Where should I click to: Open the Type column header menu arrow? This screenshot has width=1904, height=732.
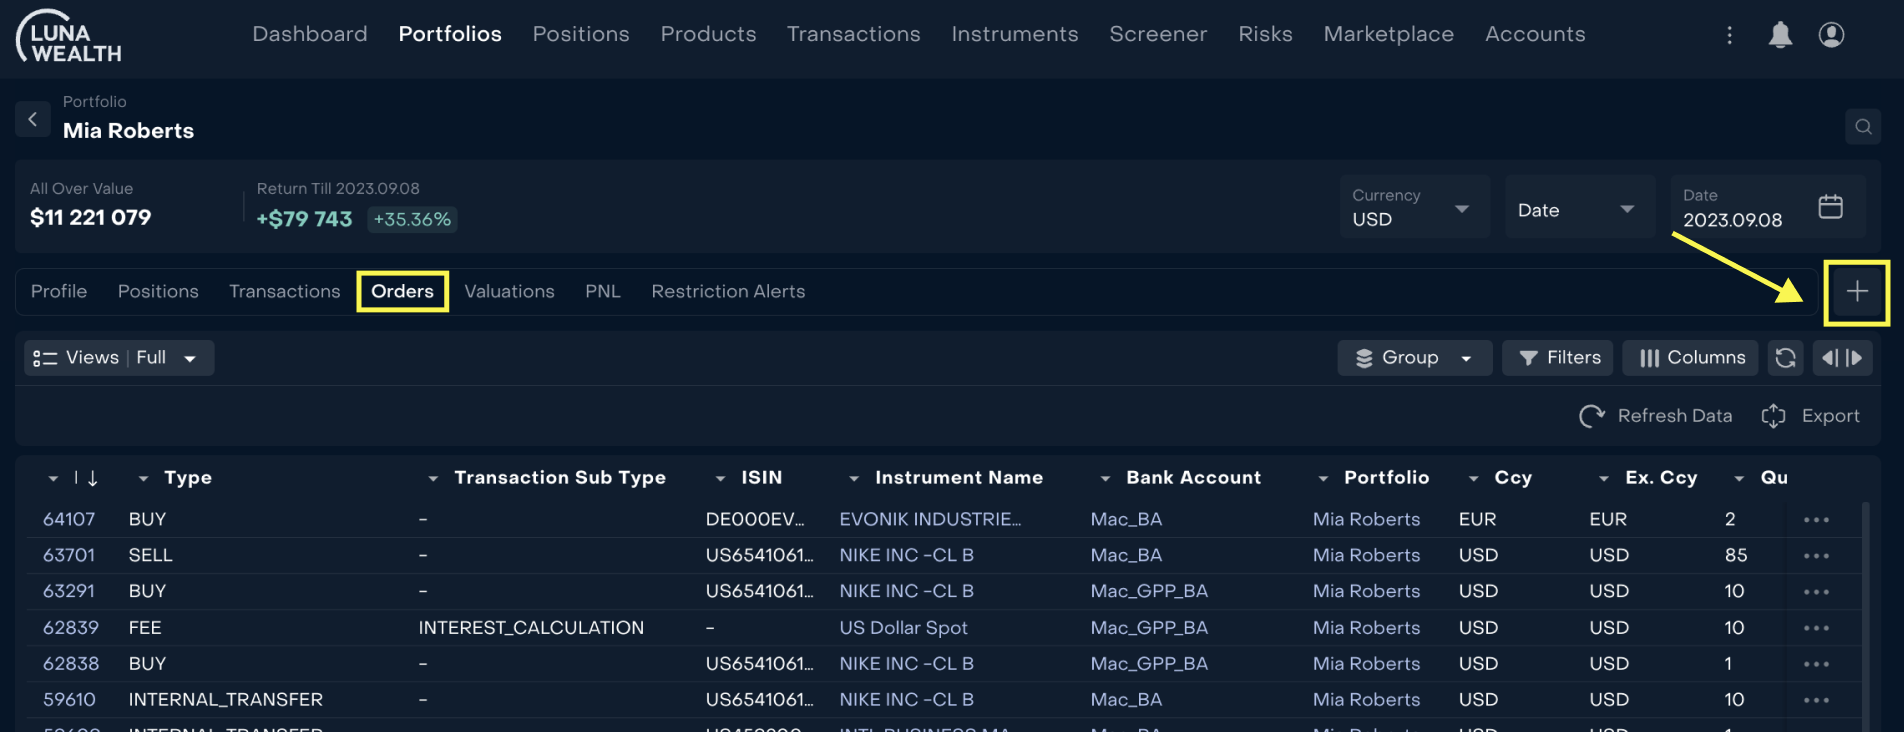(x=143, y=479)
